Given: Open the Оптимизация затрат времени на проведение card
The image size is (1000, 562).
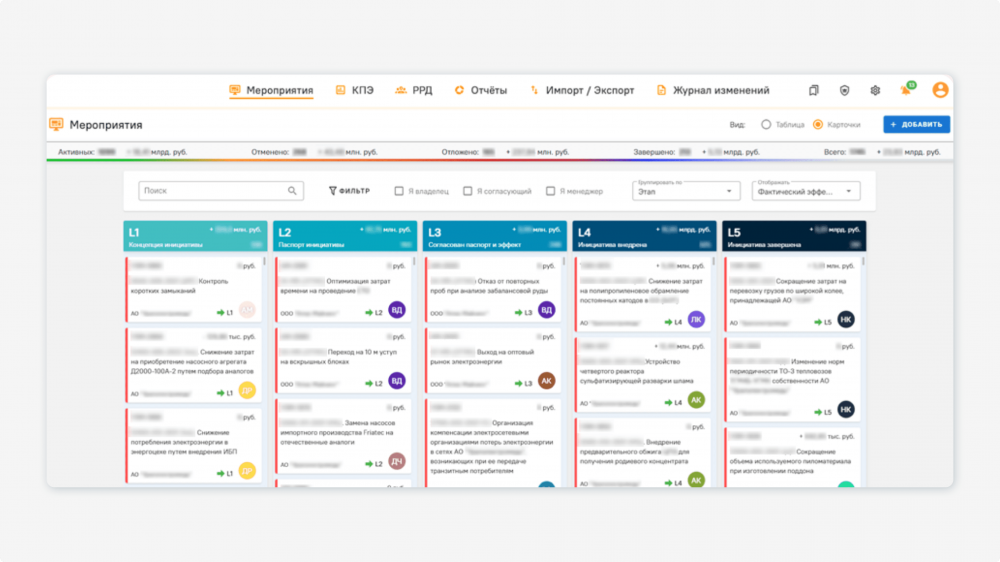Looking at the screenshot, I should click(343, 289).
